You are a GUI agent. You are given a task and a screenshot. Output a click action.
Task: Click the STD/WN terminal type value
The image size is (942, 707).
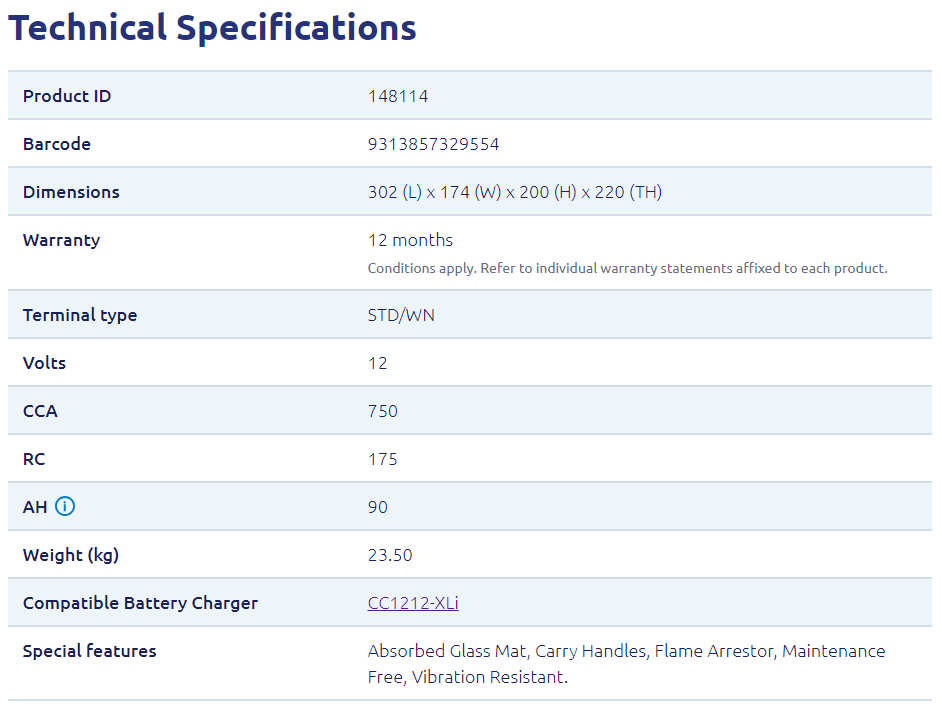tap(401, 315)
